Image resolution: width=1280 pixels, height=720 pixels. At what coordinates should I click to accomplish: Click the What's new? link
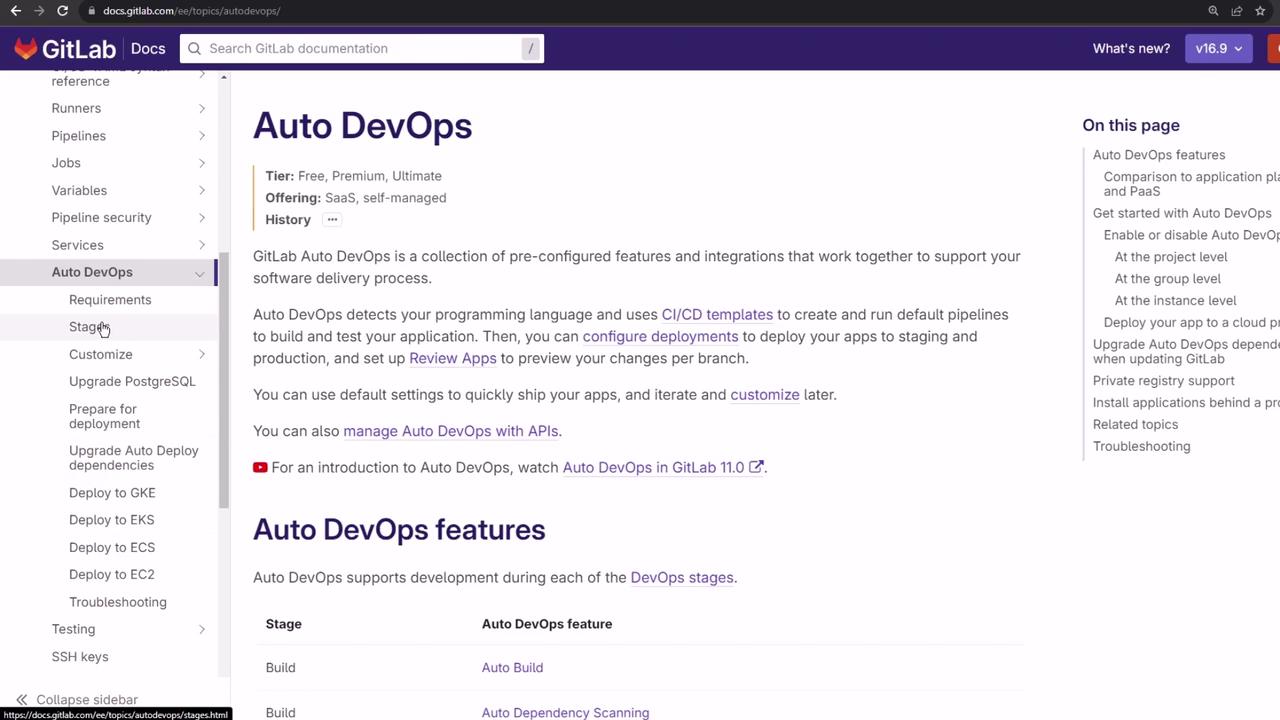pos(1131,48)
